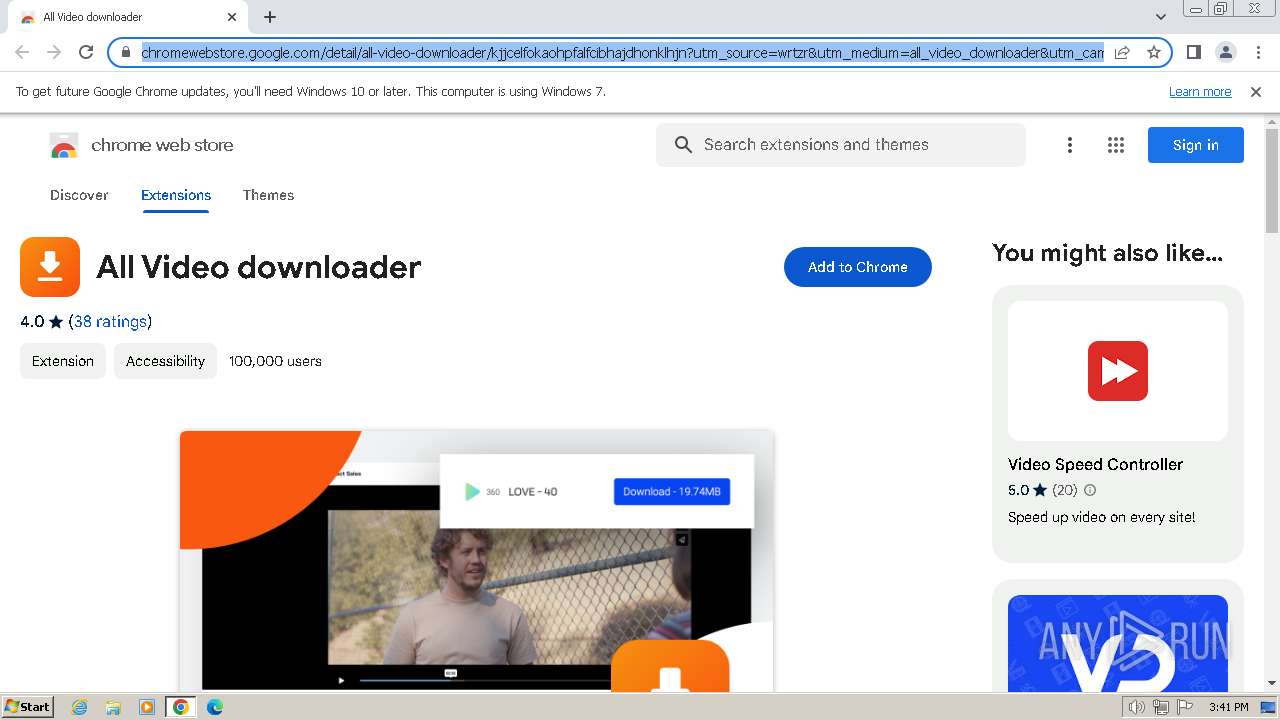Open Action Center flag icon

coord(1186,707)
